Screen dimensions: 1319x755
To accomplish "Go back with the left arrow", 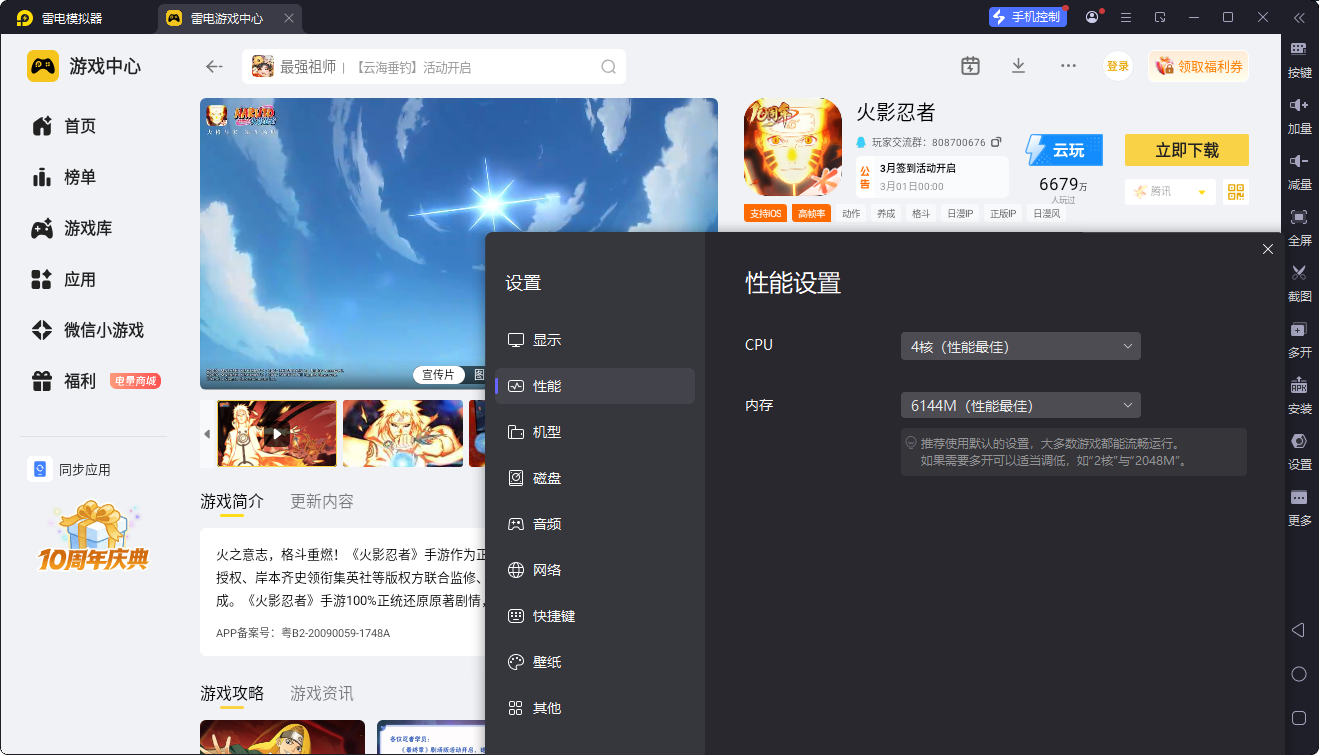I will (214, 66).
